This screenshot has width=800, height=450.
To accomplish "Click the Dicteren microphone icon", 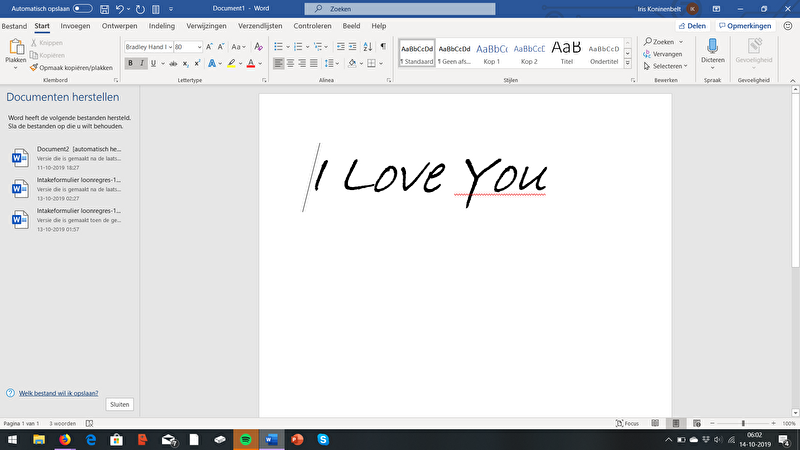I will pos(712,47).
